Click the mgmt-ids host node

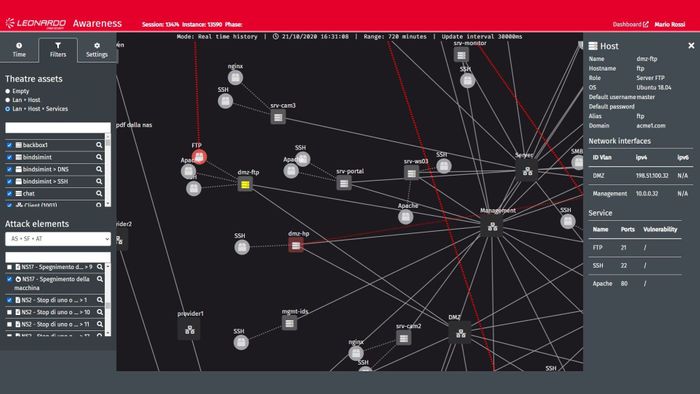289,323
